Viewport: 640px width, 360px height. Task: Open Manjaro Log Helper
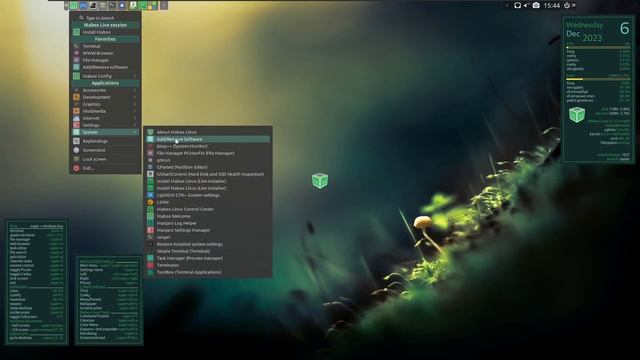(x=208, y=223)
